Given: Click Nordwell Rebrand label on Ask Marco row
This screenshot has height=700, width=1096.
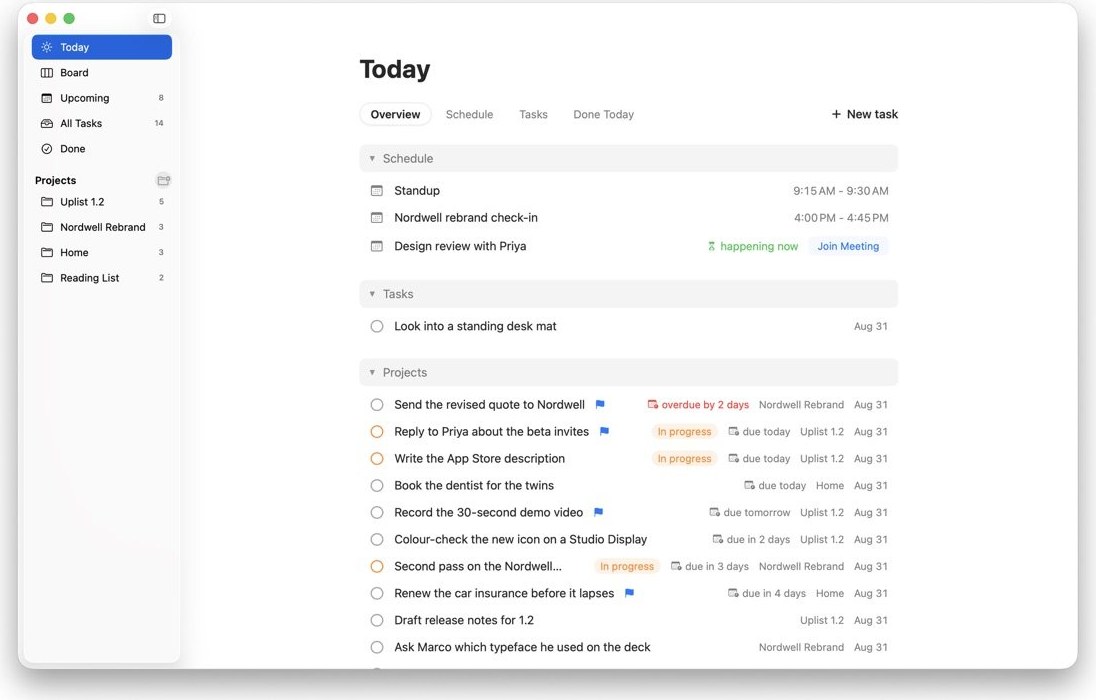Looking at the screenshot, I should [801, 648].
